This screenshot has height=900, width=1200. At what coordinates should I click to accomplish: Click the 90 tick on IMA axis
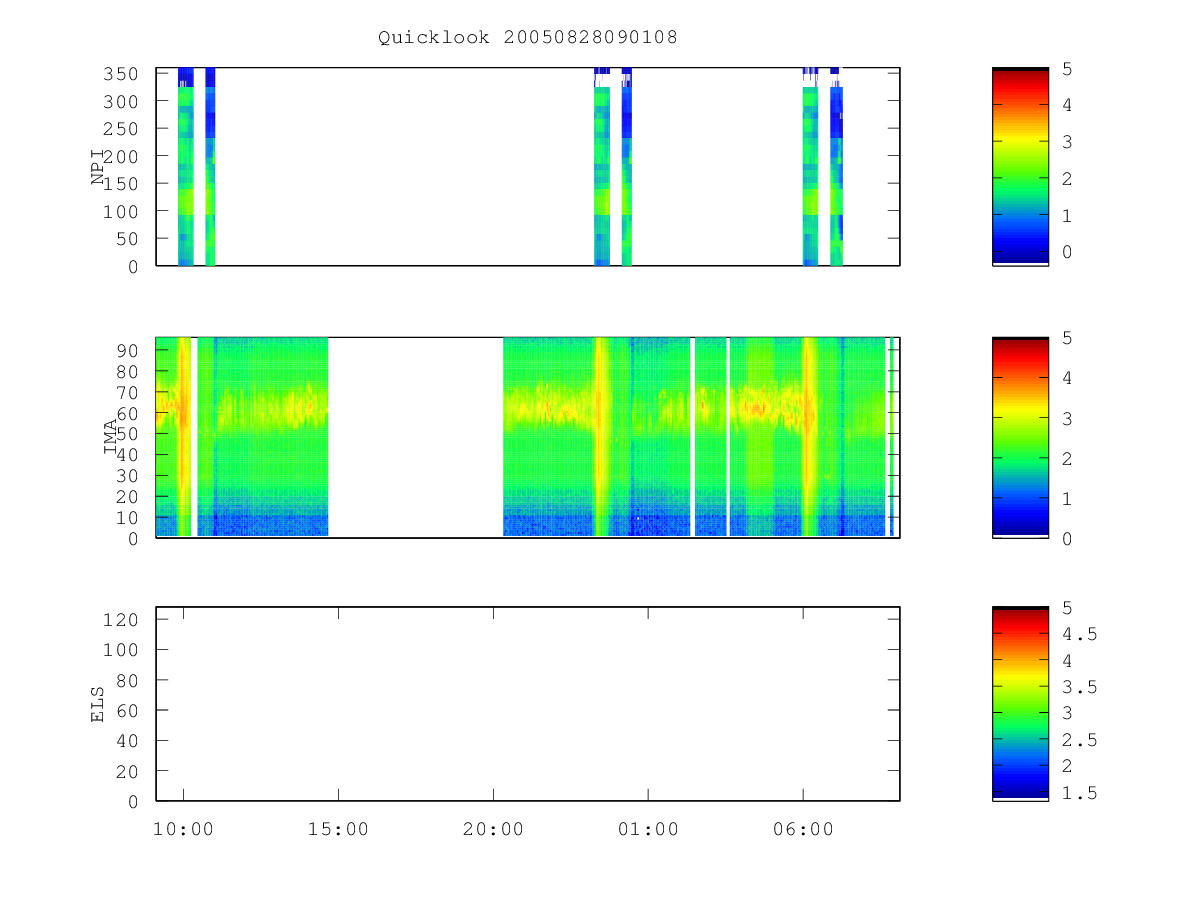128,350
